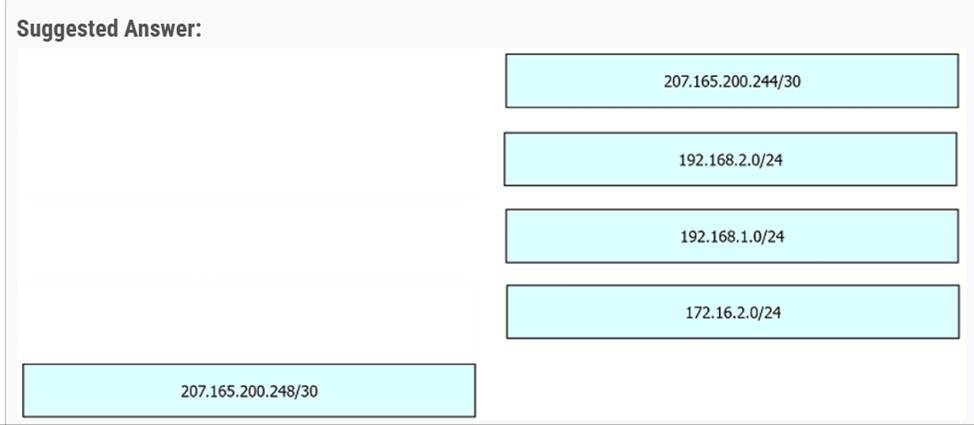Click the word Answer in heading

[x=163, y=29]
